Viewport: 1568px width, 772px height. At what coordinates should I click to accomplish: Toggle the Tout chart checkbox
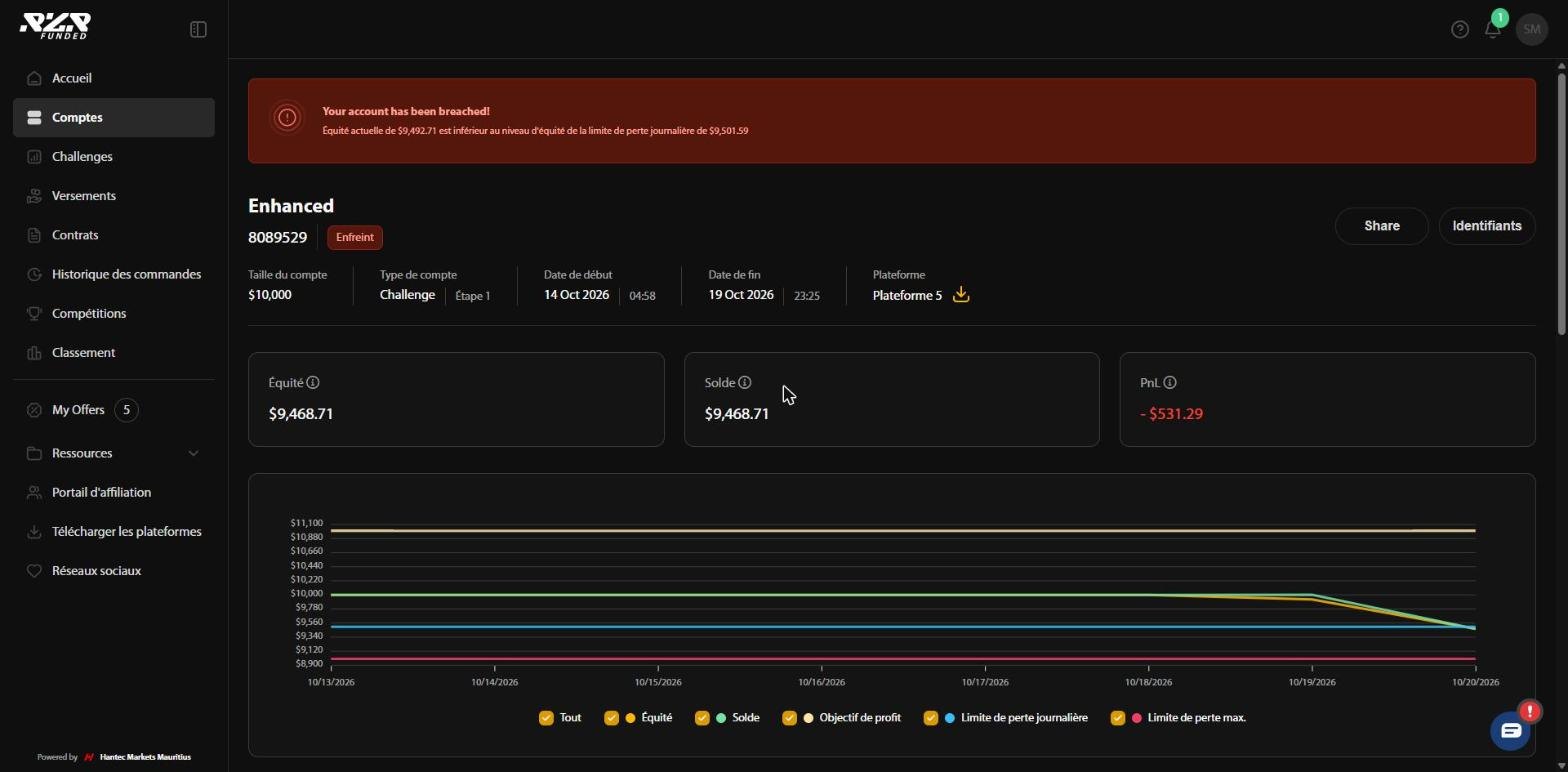(x=546, y=718)
